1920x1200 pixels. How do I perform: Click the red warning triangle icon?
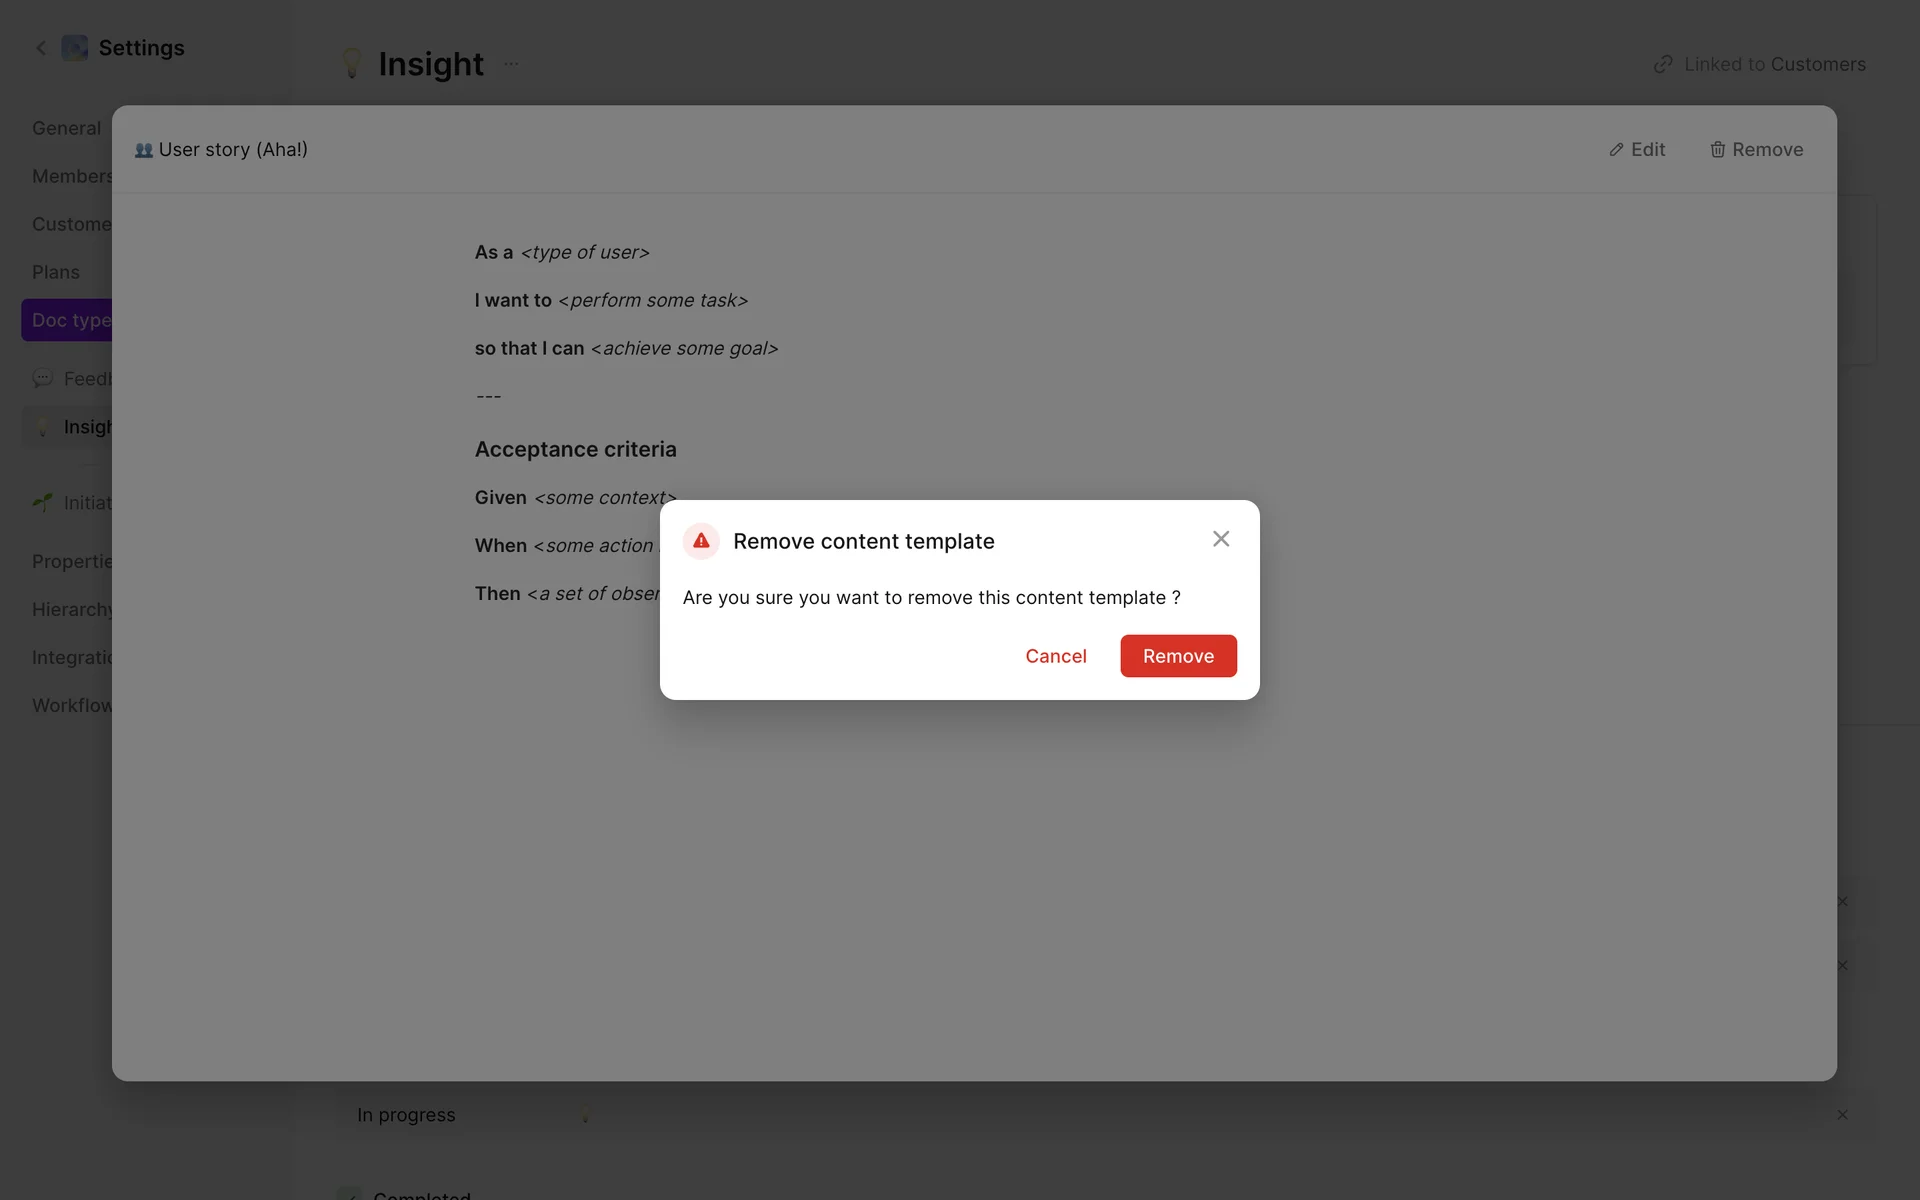[701, 541]
